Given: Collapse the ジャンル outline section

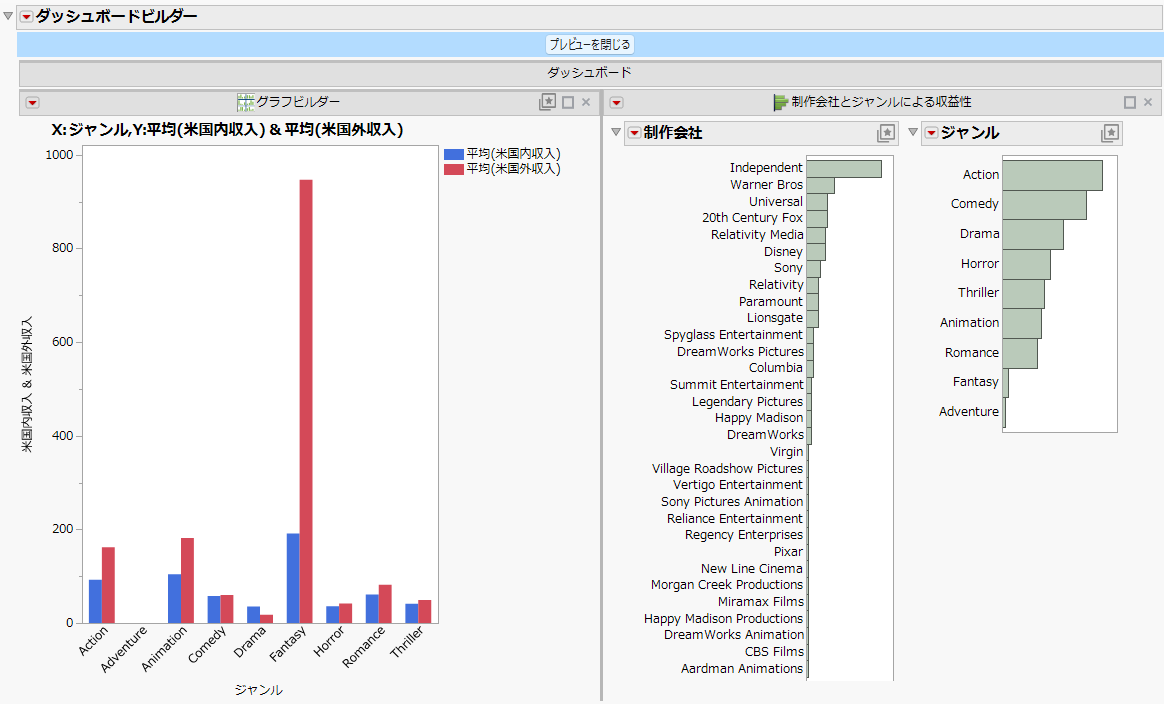Looking at the screenshot, I should pos(913,132).
